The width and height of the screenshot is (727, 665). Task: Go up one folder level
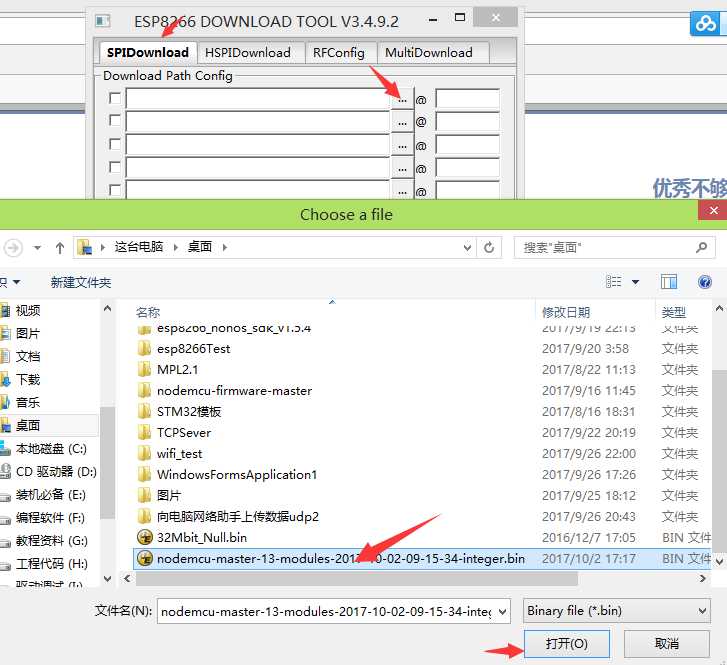coord(60,248)
